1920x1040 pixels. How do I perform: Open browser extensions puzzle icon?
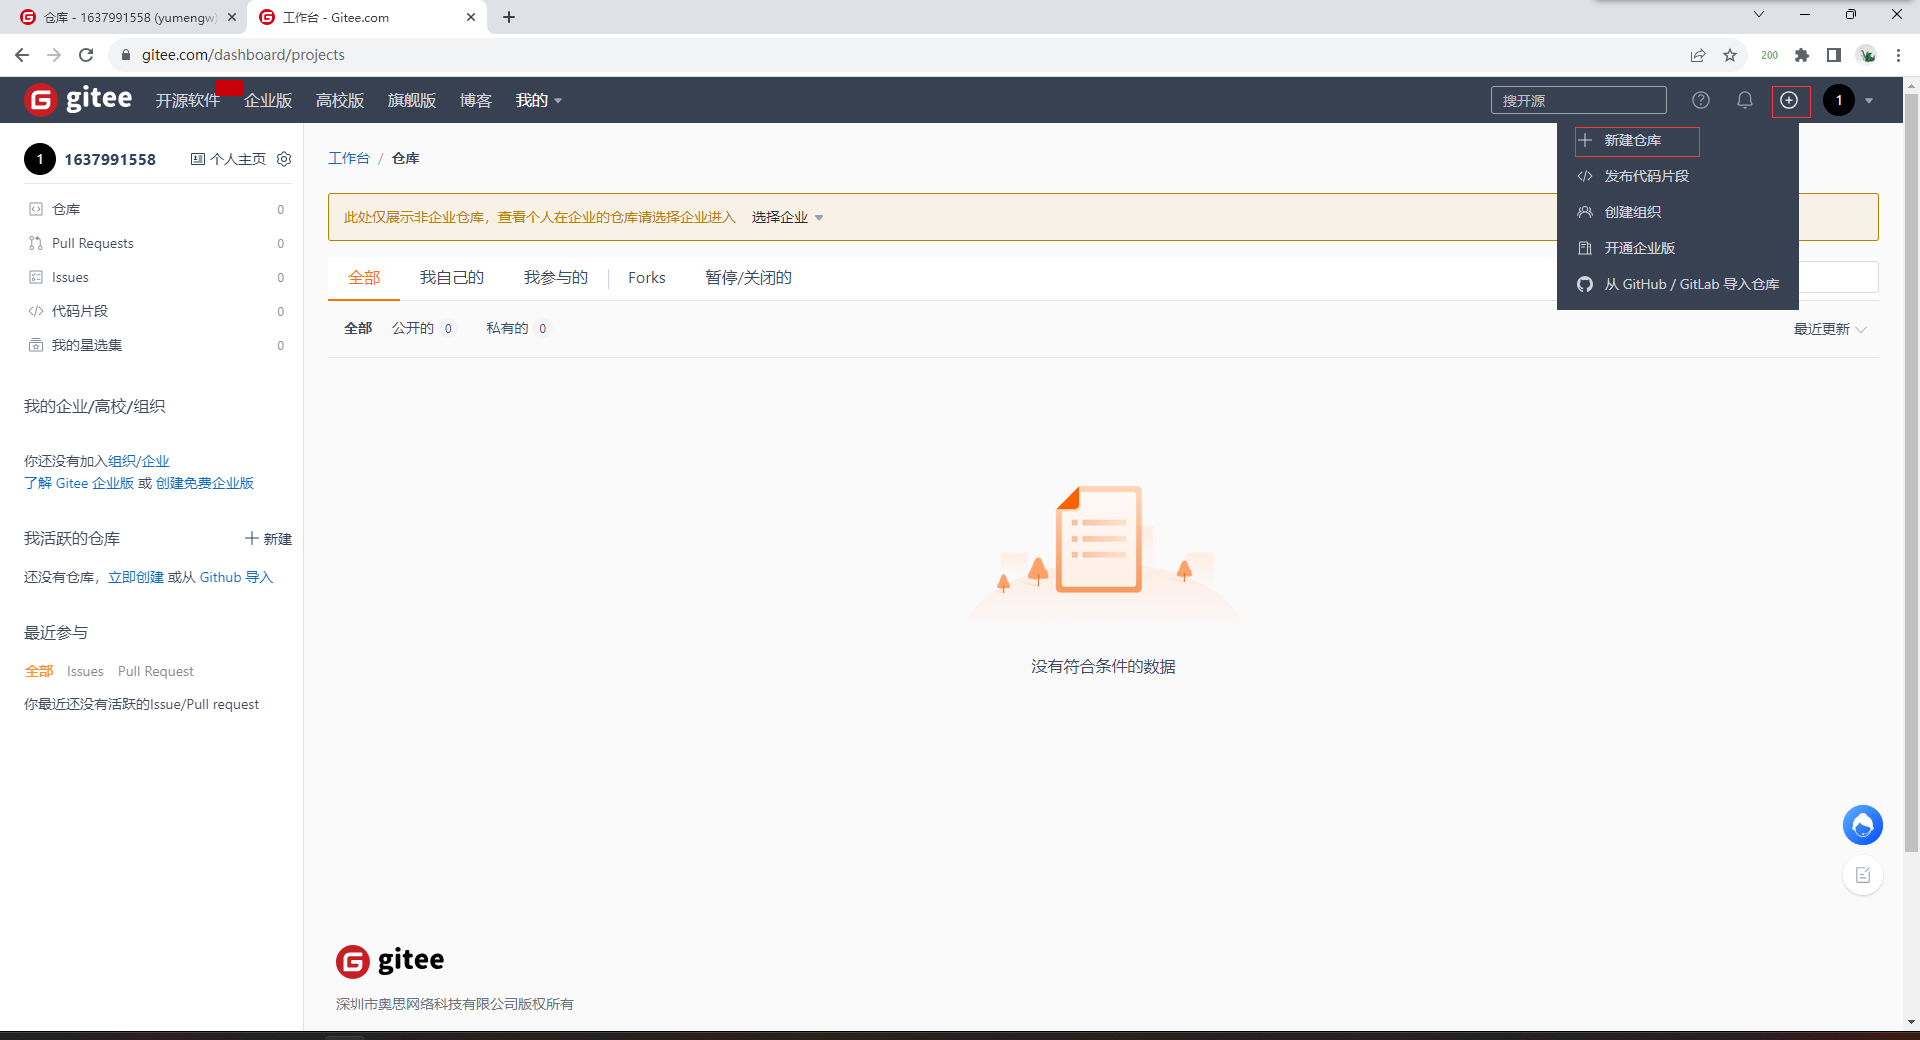coord(1802,55)
